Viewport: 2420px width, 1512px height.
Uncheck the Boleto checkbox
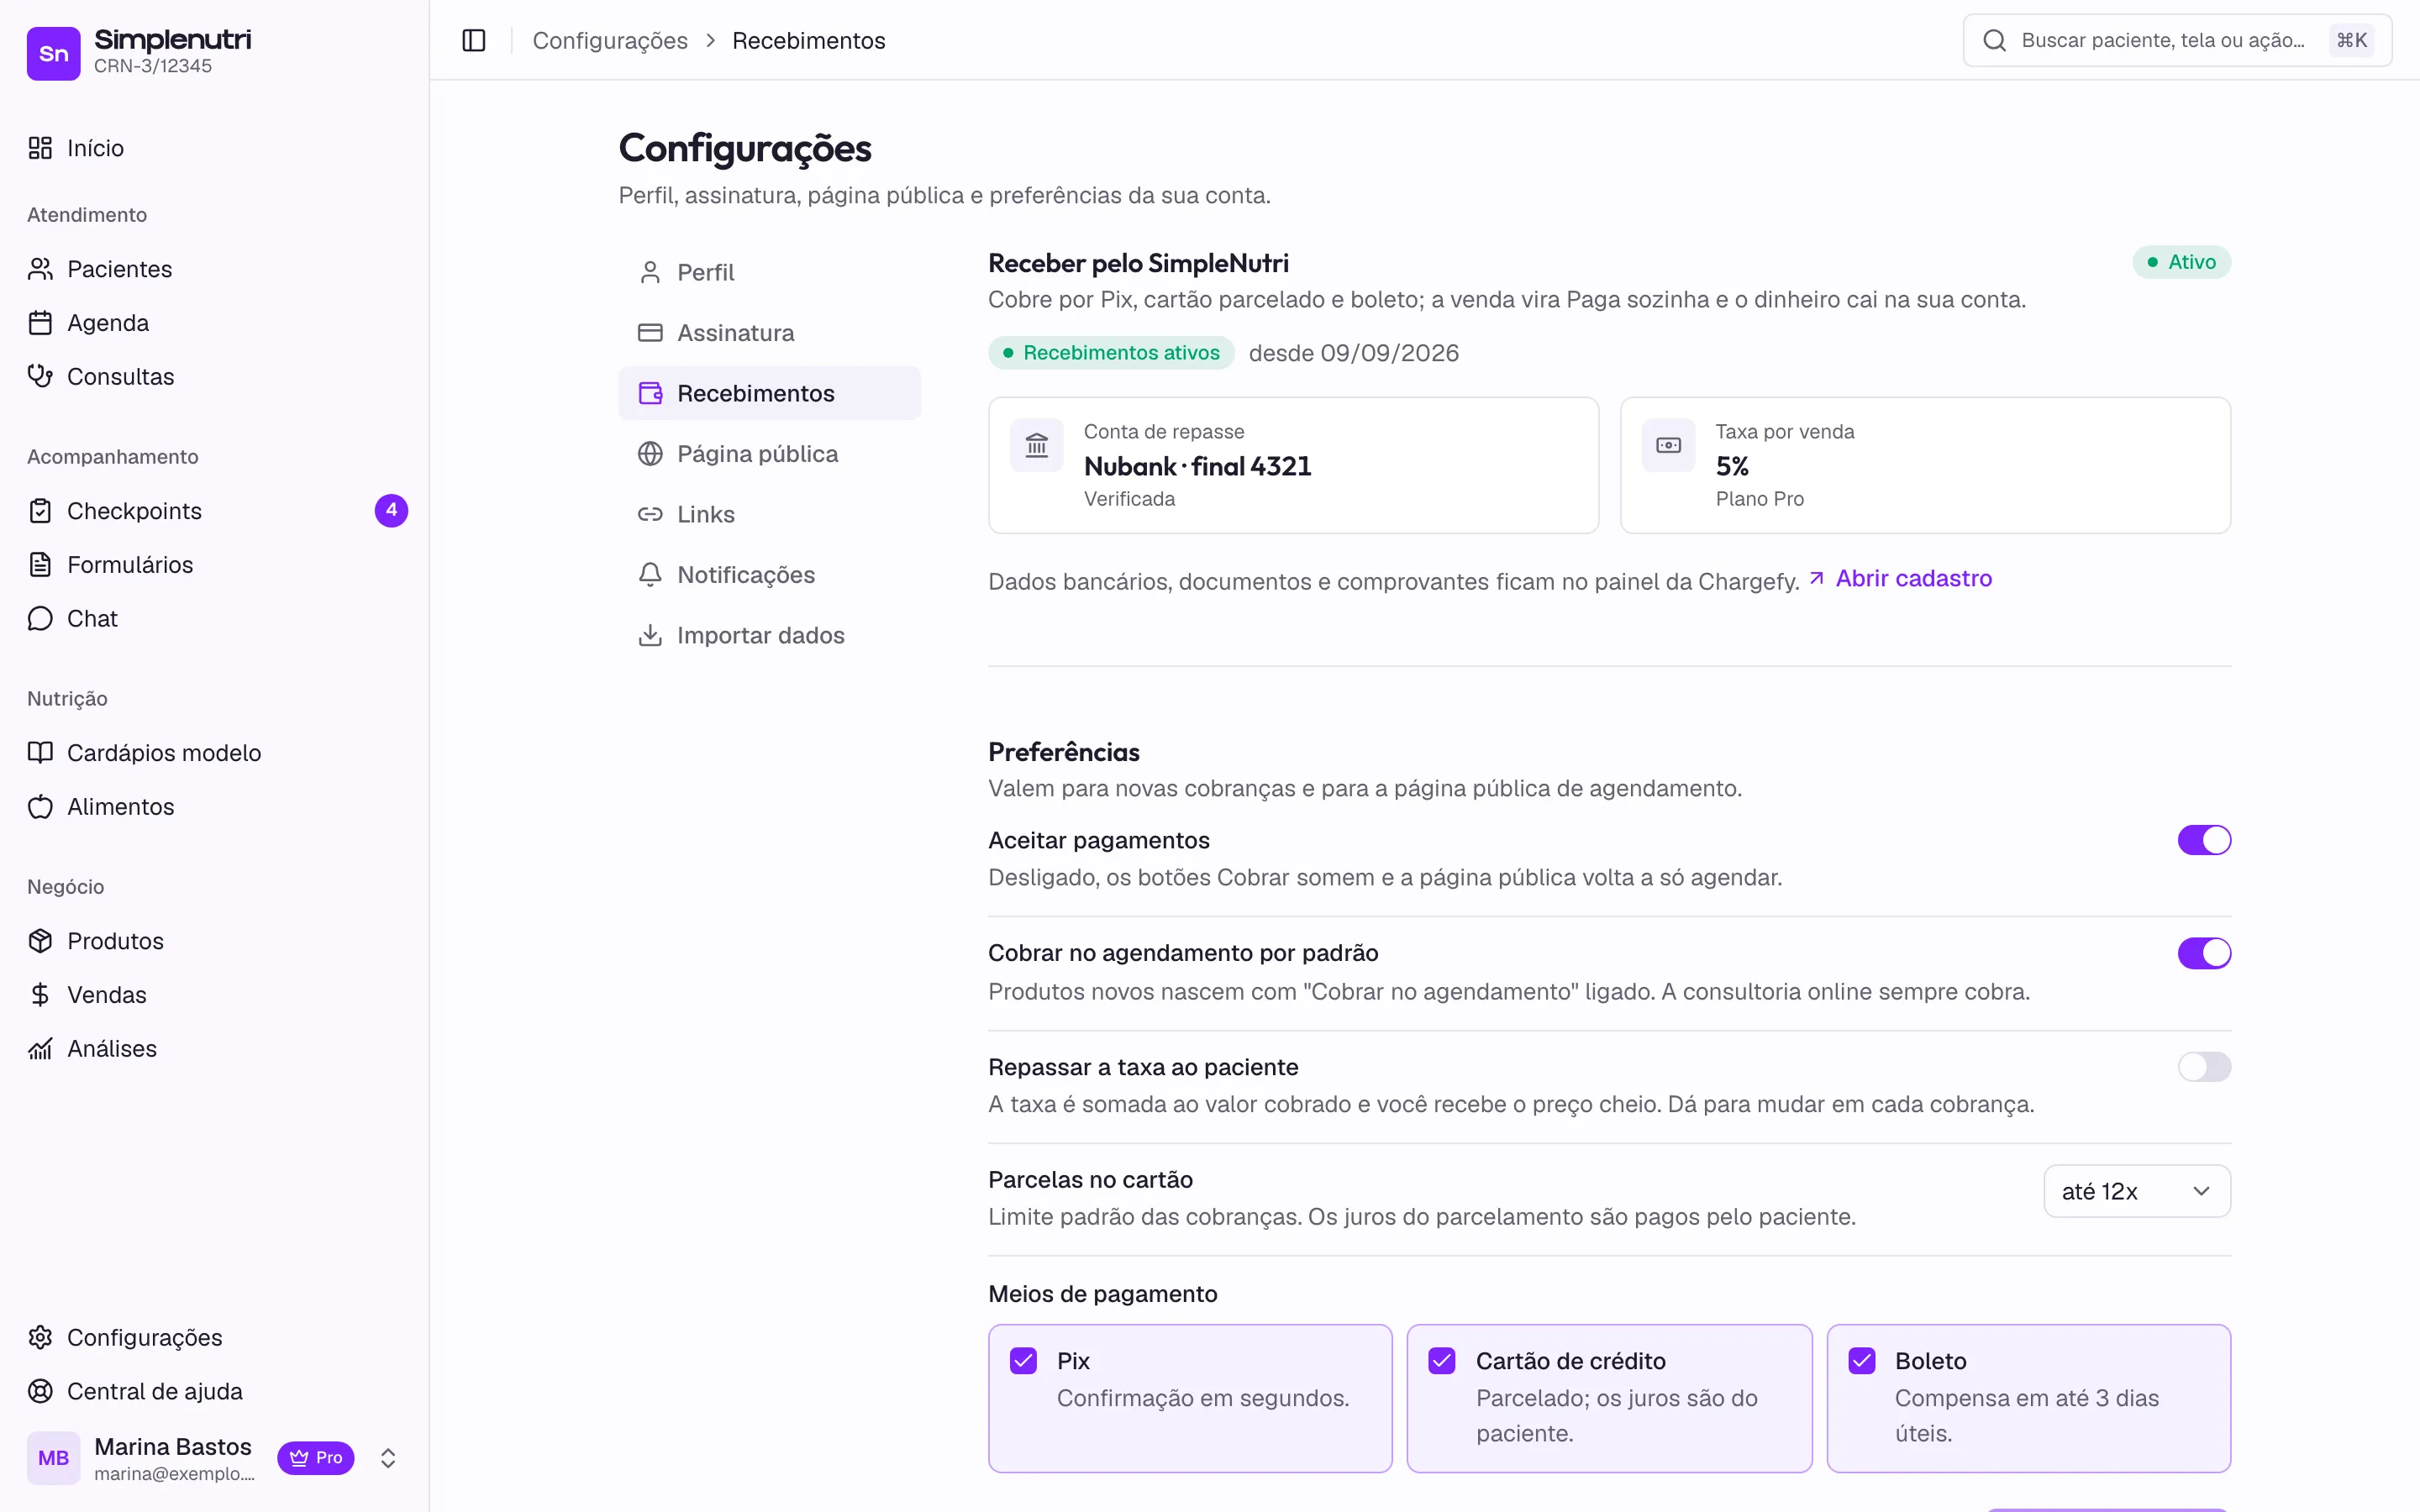coord(1862,1361)
